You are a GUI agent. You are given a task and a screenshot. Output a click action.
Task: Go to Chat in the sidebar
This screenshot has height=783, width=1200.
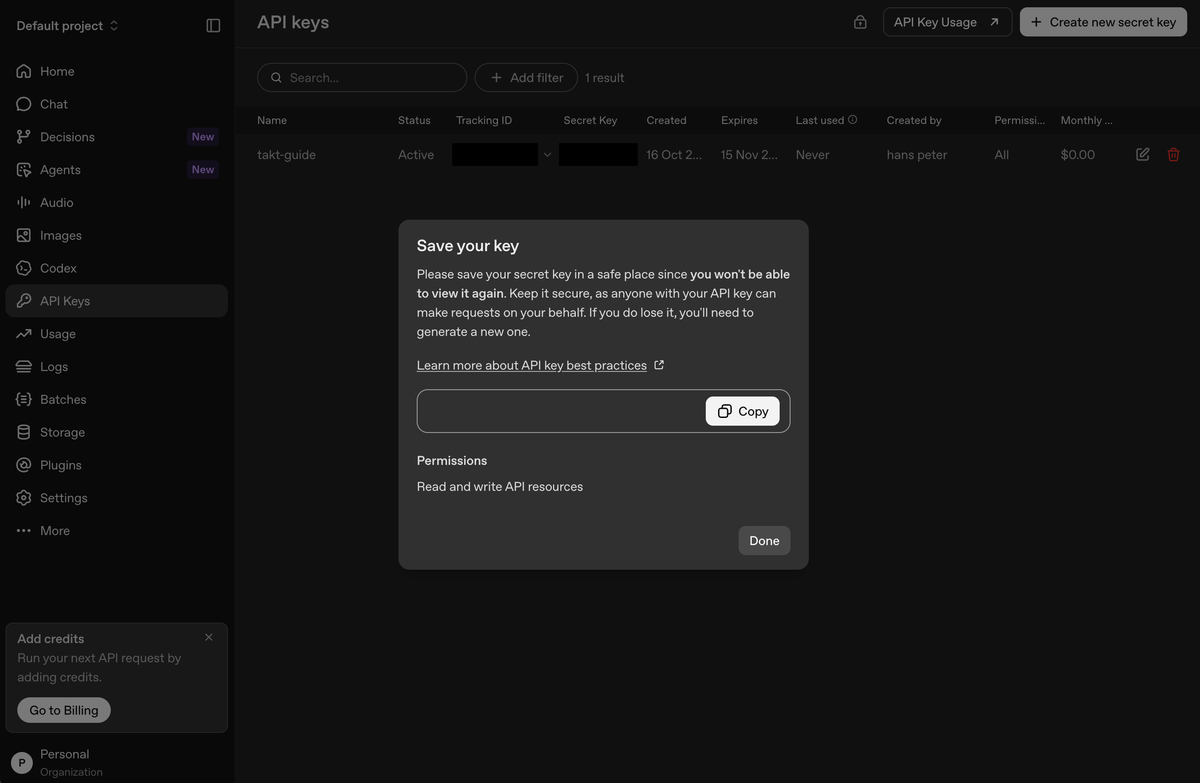(117, 104)
